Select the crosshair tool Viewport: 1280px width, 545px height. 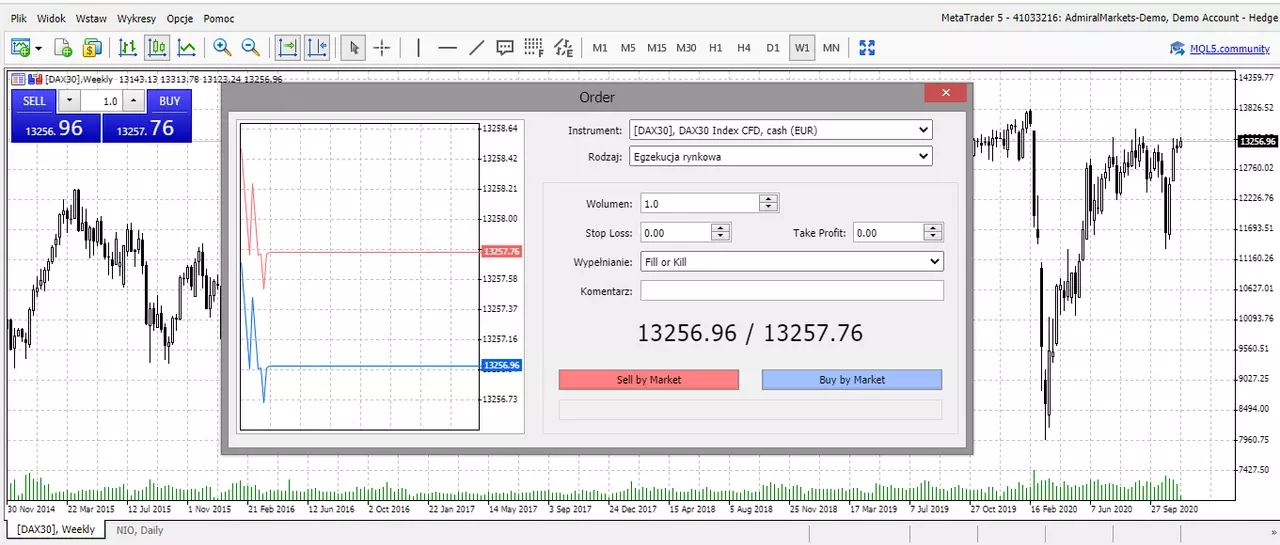[382, 47]
